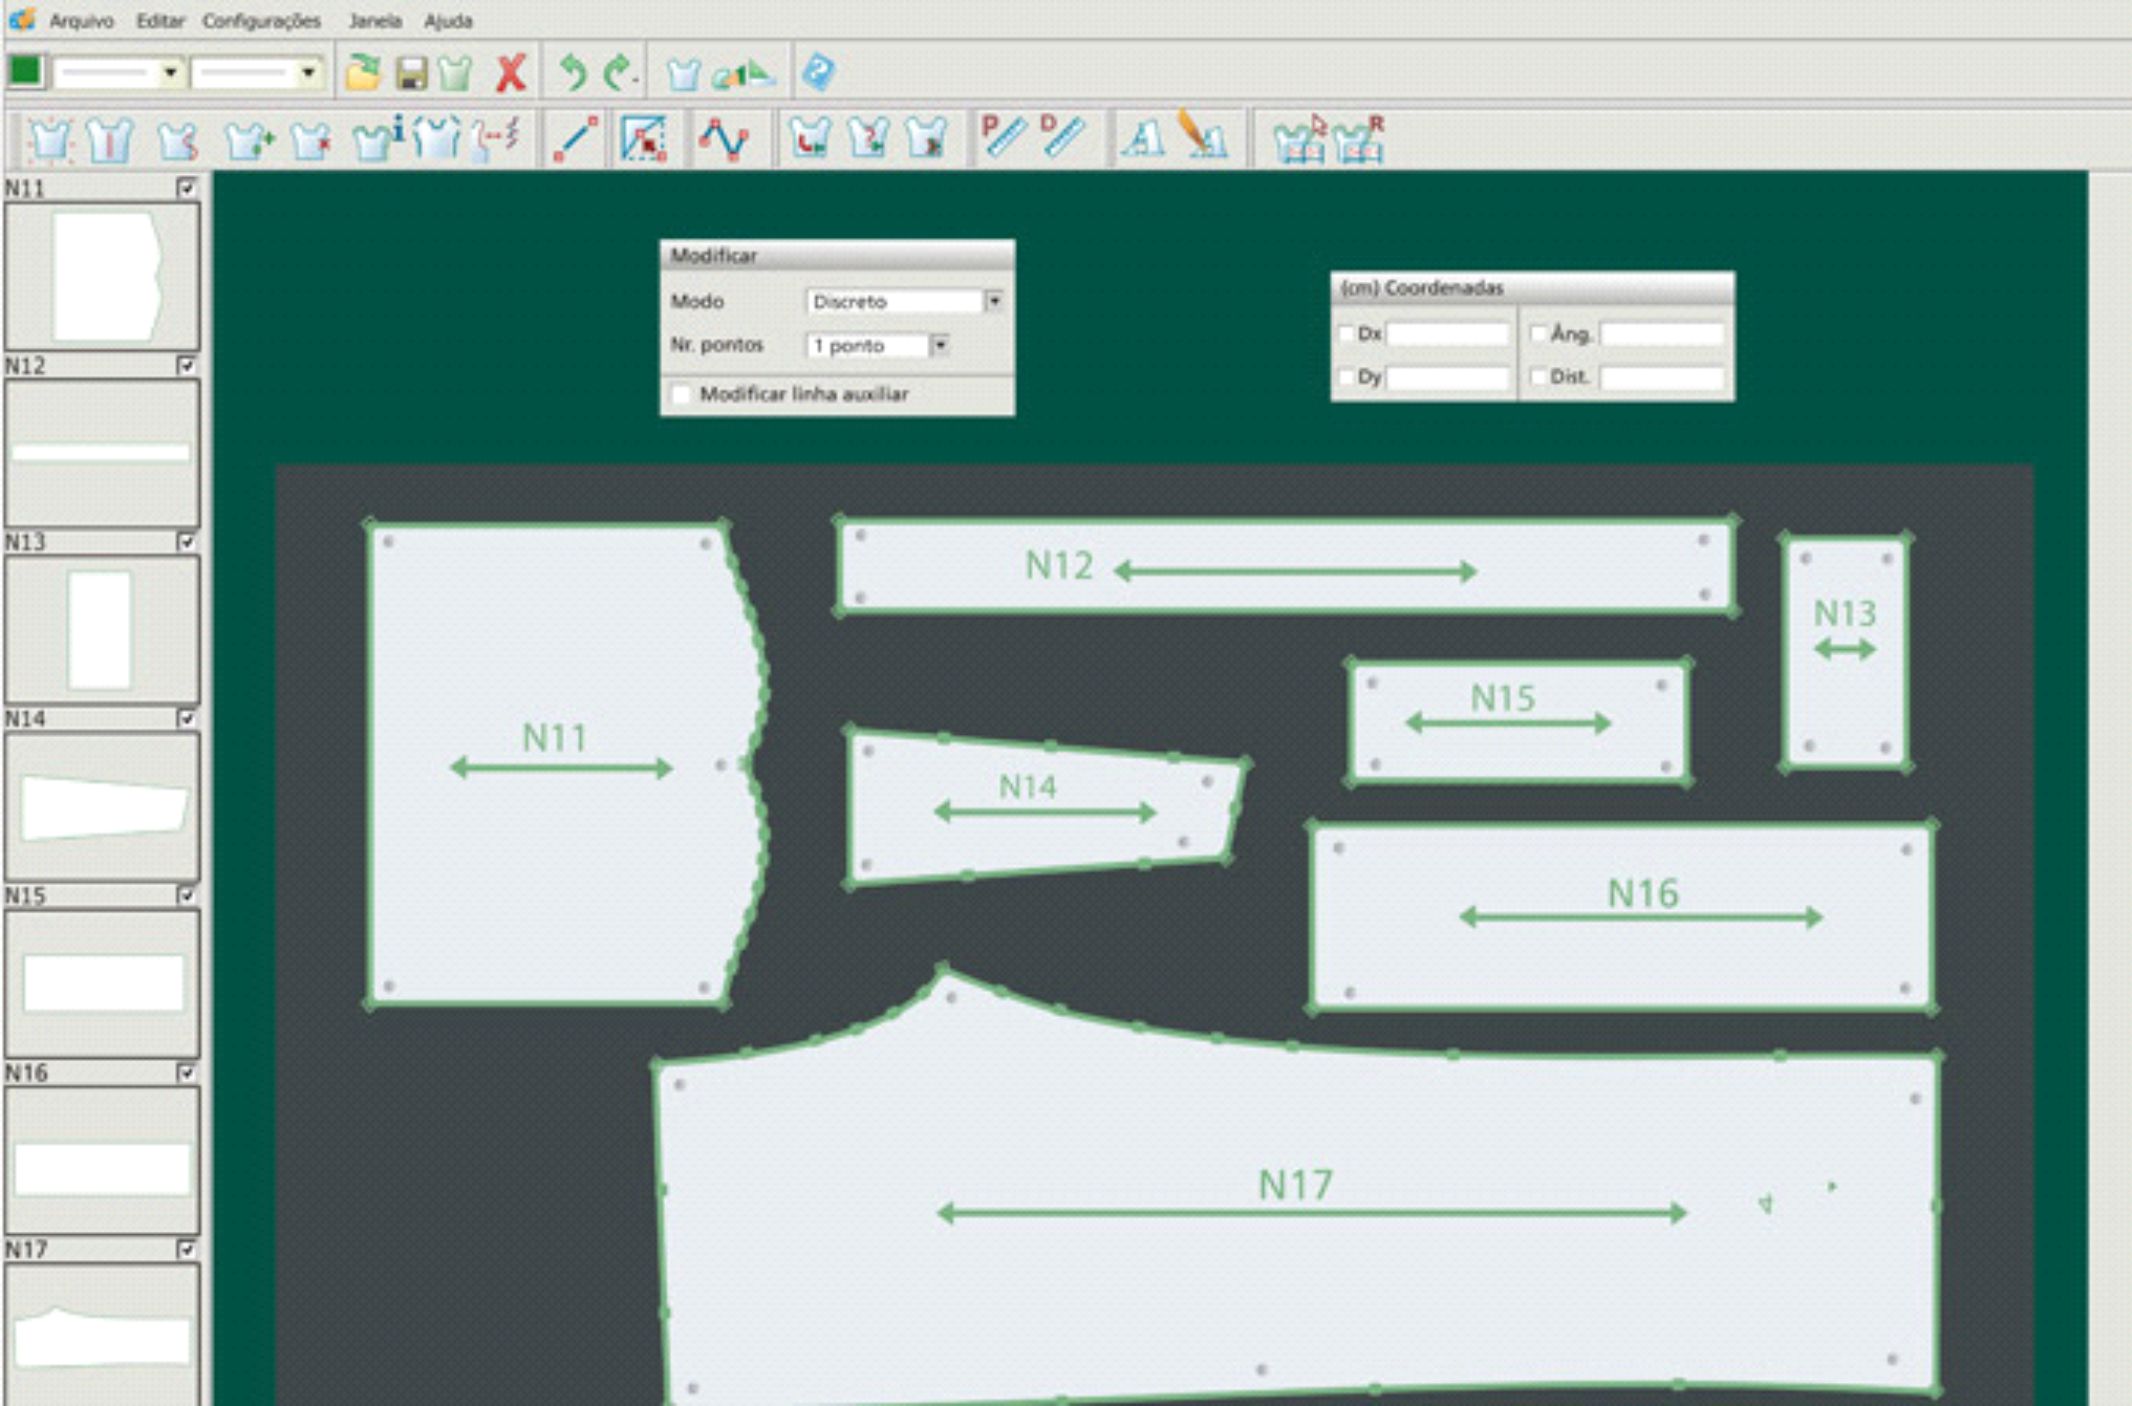The image size is (2132, 1406).
Task: Click the green color swatch
Action: tap(25, 71)
